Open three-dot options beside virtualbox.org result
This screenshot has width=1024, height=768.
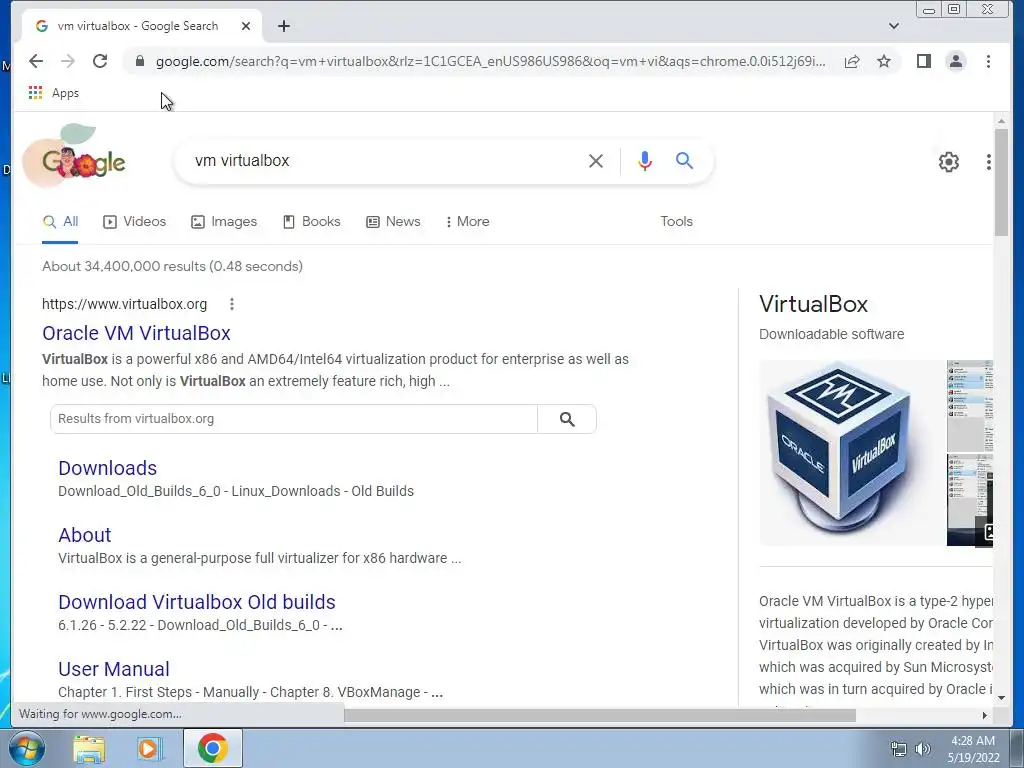pyautogui.click(x=232, y=304)
